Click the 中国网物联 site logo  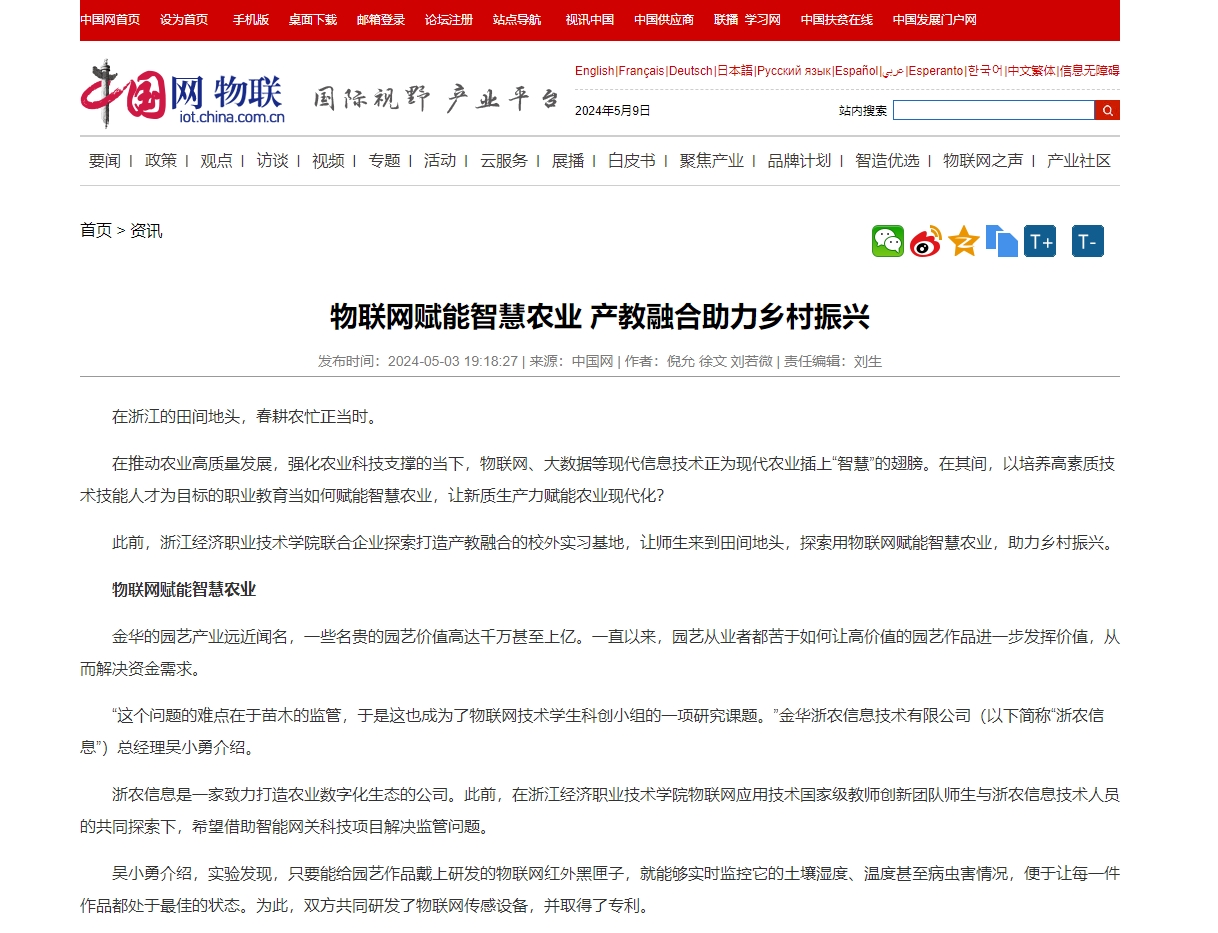click(183, 96)
